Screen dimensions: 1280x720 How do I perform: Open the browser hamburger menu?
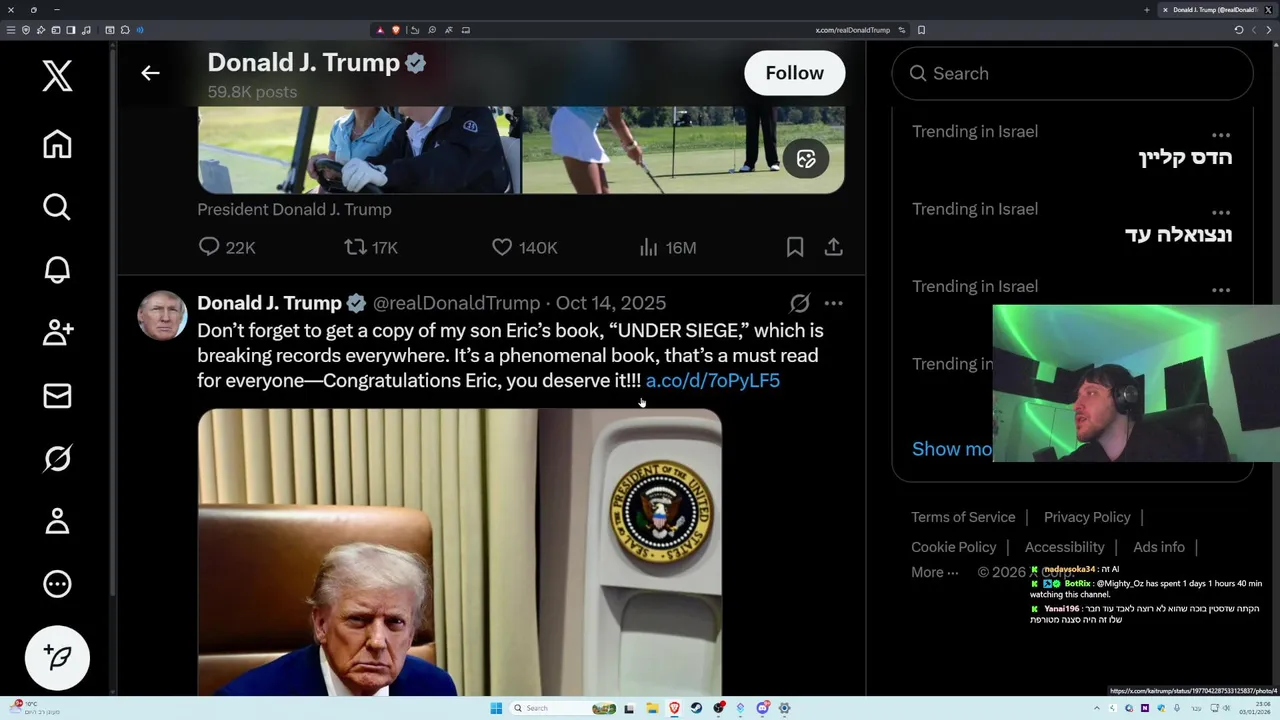(x=11, y=30)
